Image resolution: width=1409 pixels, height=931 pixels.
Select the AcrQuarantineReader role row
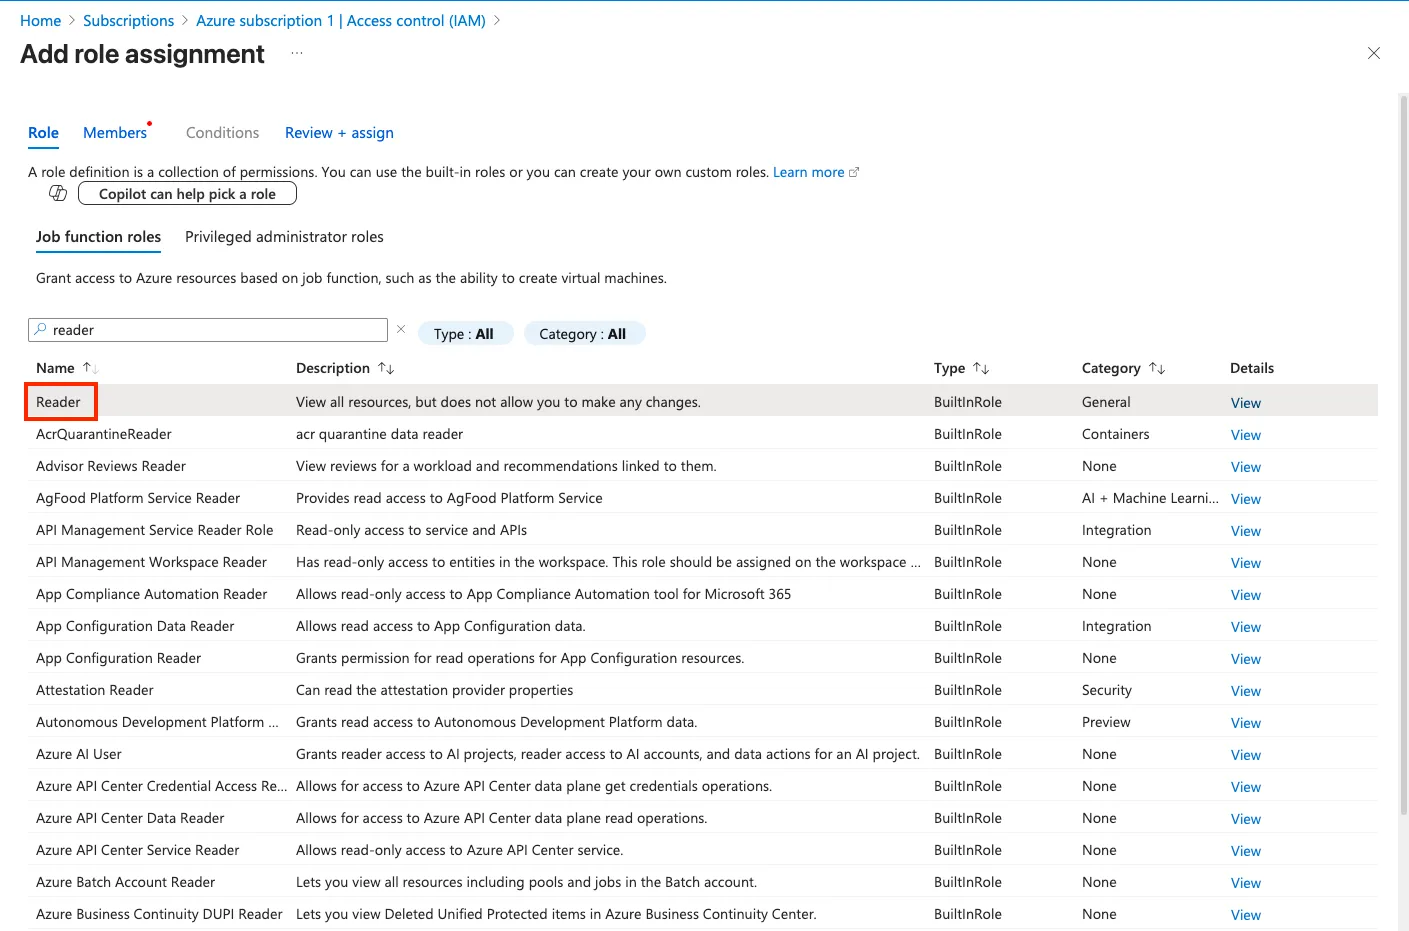click(104, 434)
